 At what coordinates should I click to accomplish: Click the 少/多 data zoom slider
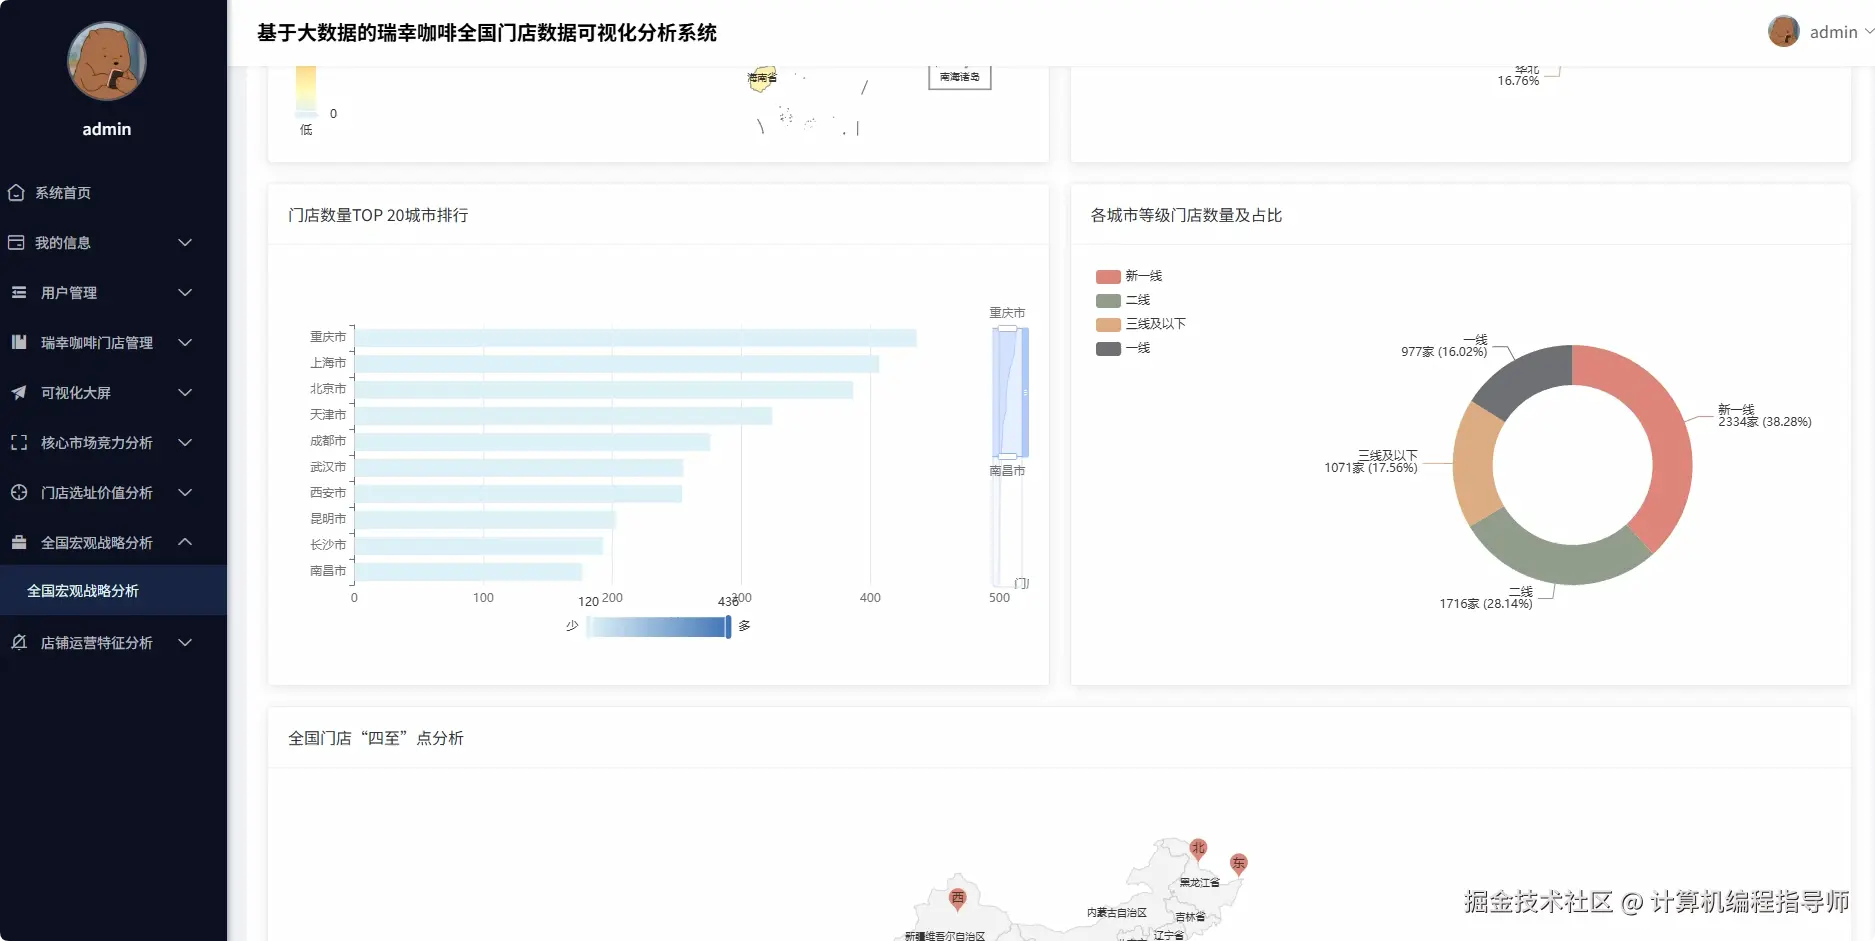pyautogui.click(x=657, y=627)
